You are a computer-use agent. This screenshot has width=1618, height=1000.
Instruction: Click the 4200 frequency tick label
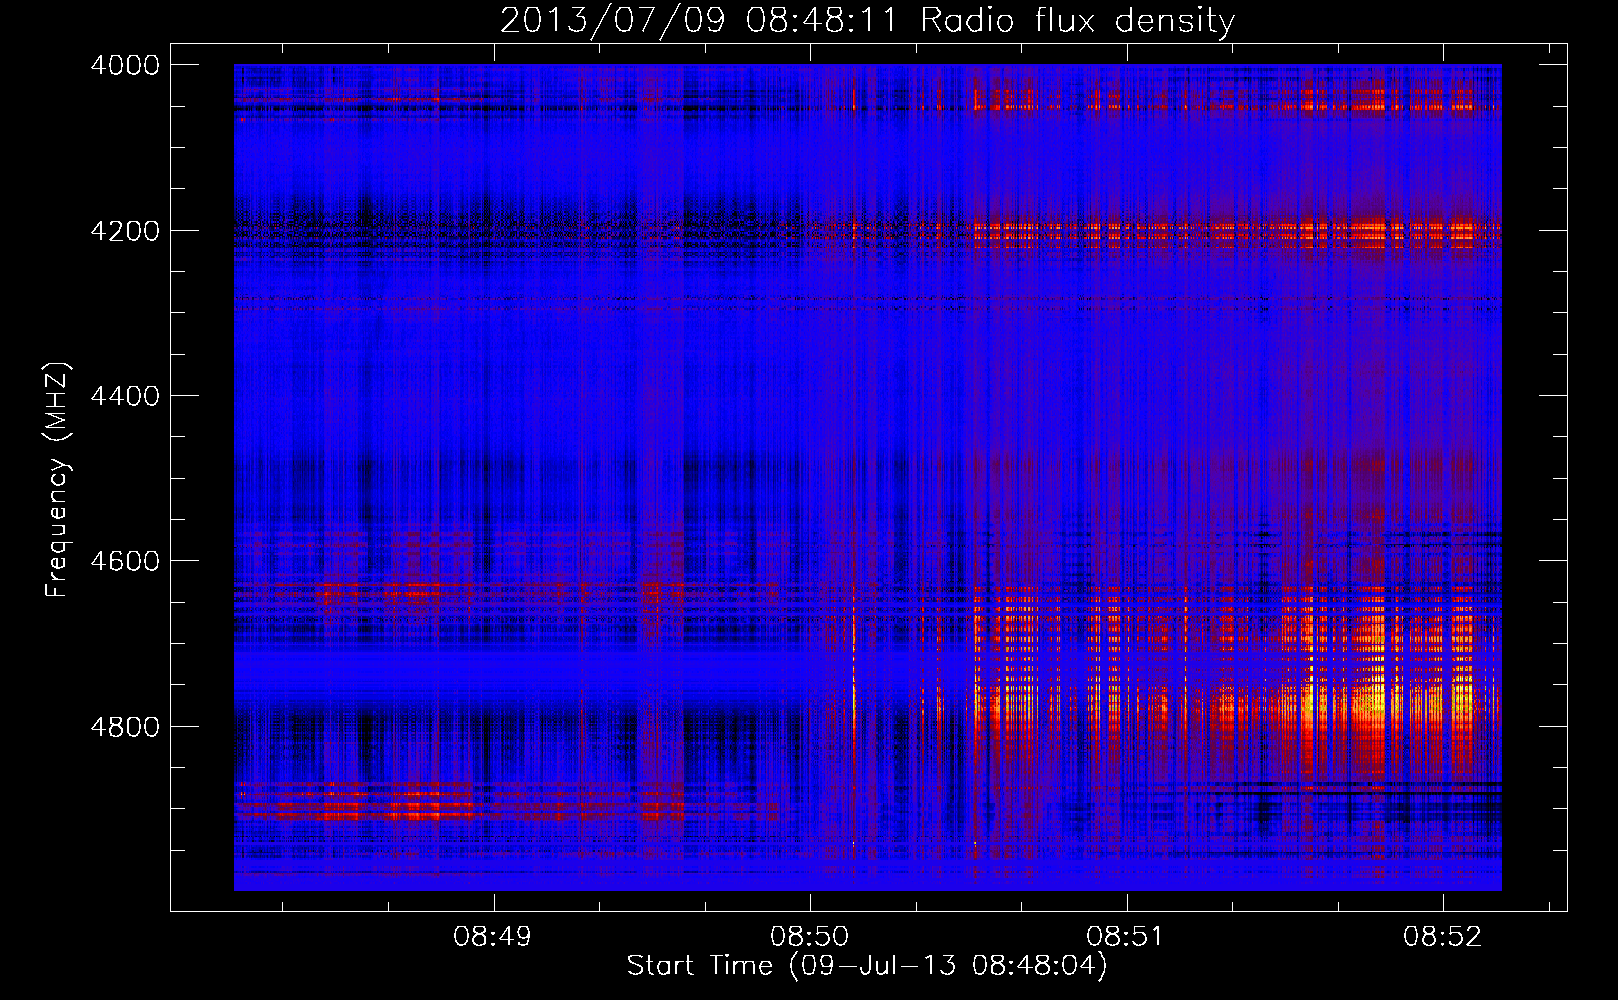[x=125, y=231]
